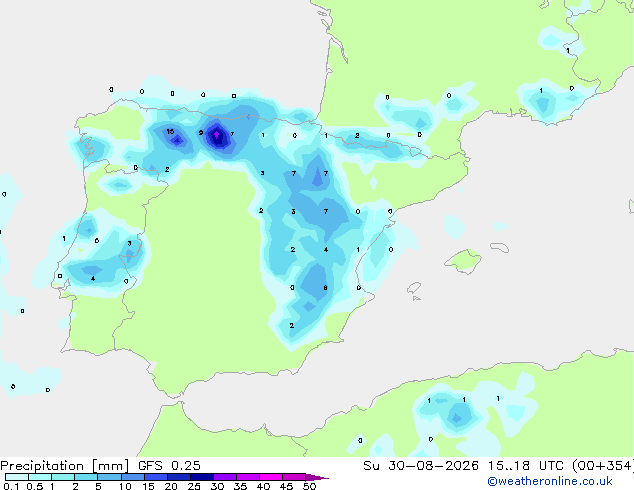This screenshot has width=634, height=490.
Task: Select the legend swatch between 1 and 2
Action: (x=63, y=477)
